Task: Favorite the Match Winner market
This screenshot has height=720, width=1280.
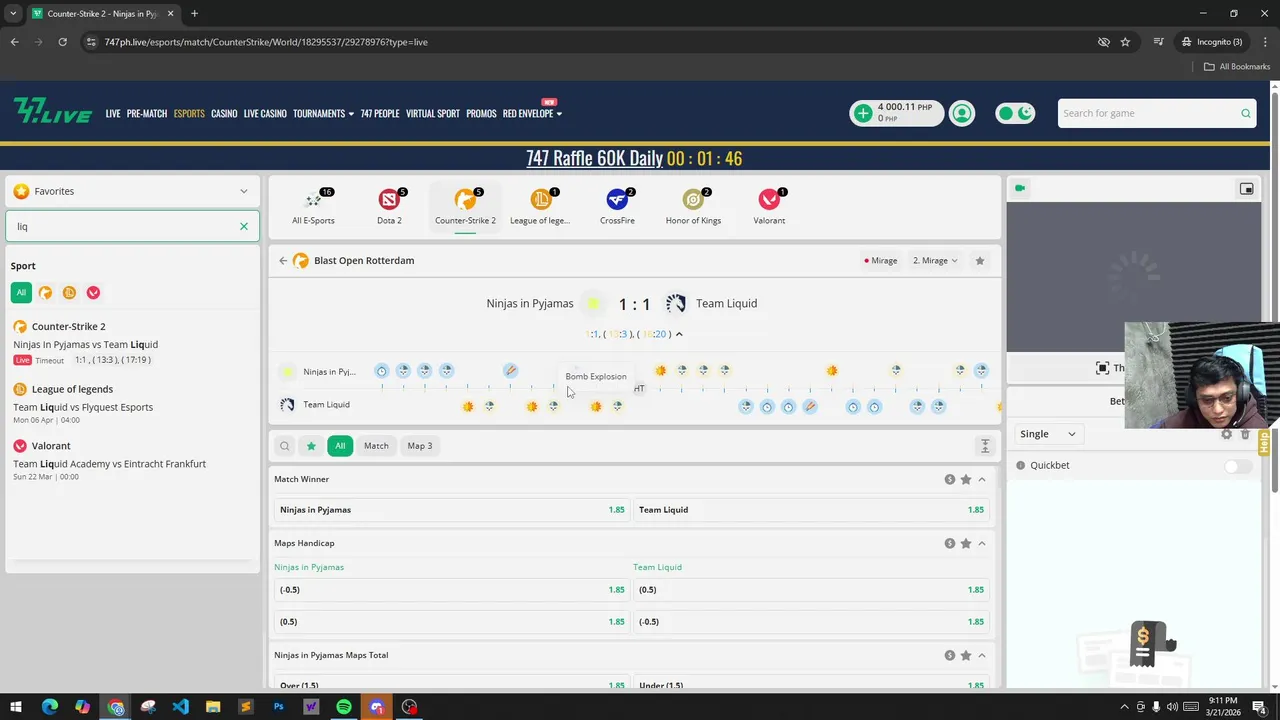Action: click(966, 479)
